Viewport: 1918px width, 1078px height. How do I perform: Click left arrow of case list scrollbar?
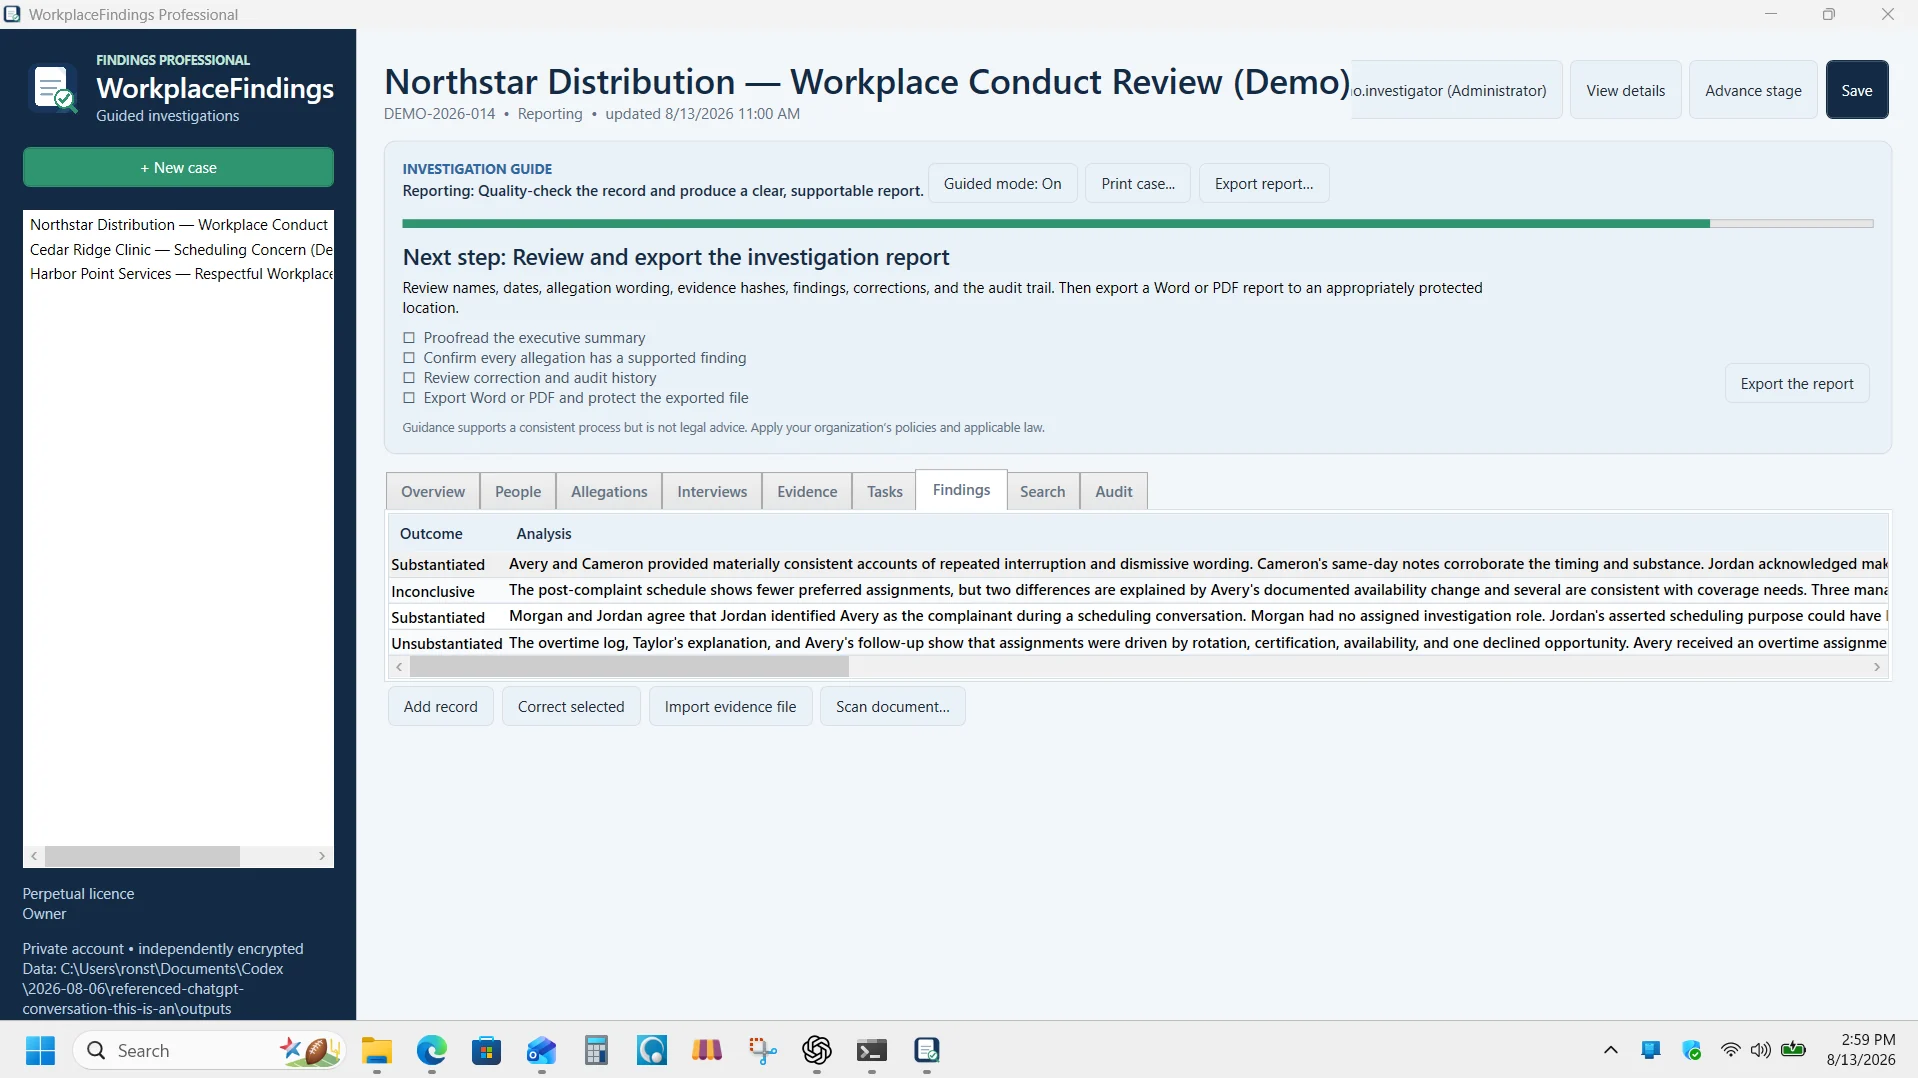point(34,856)
